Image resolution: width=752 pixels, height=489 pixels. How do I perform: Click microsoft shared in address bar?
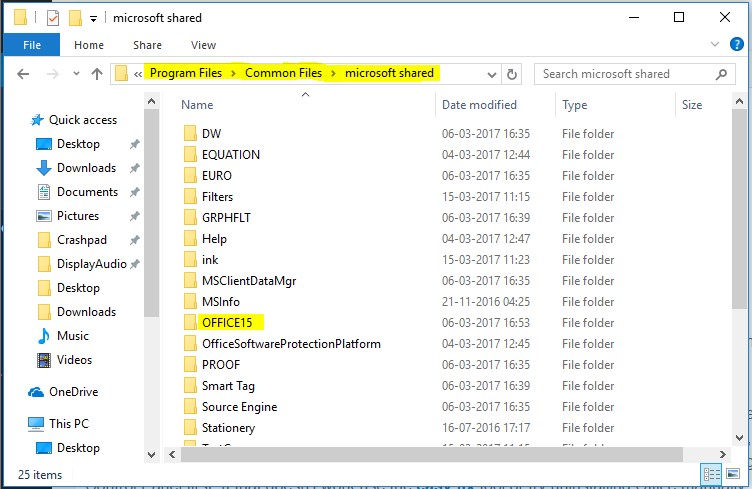[389, 73]
